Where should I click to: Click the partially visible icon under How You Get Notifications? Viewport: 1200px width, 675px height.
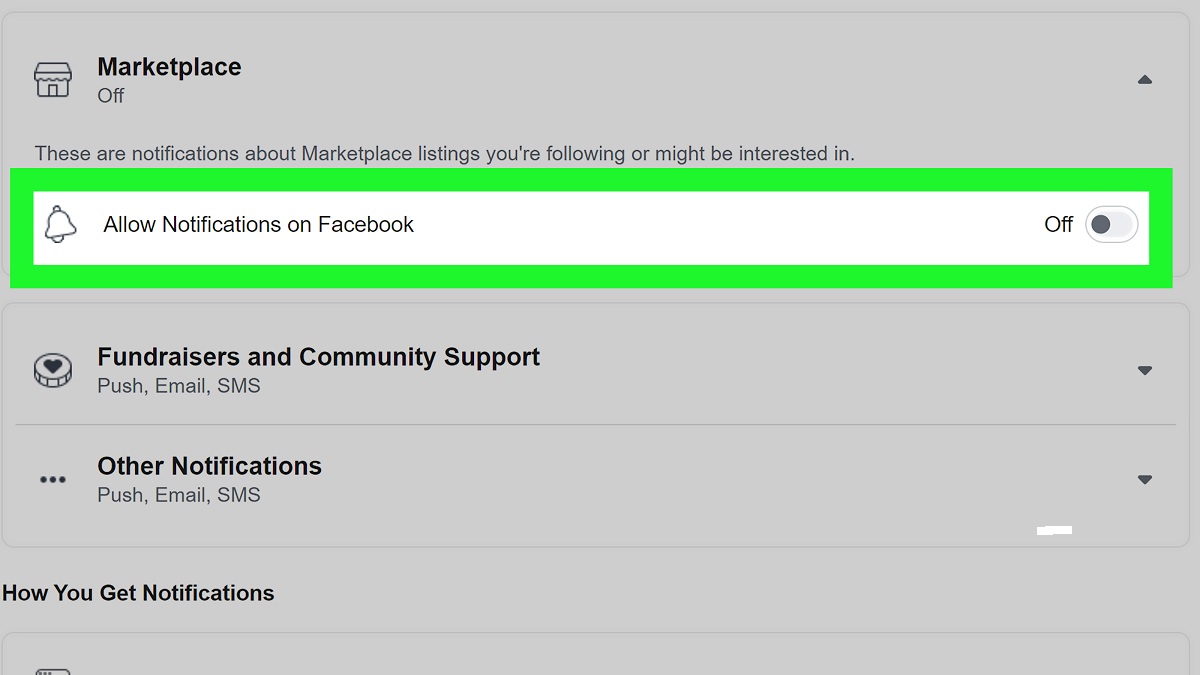tap(53, 670)
